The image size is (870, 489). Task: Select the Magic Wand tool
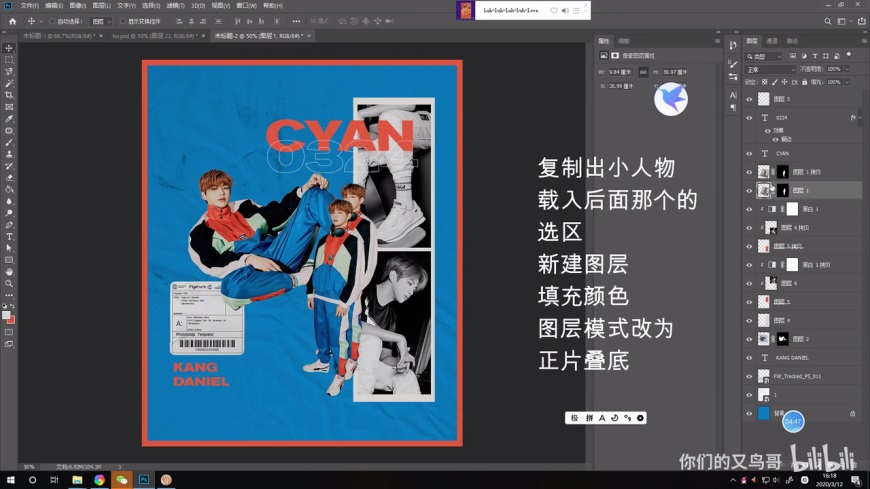pos(9,83)
